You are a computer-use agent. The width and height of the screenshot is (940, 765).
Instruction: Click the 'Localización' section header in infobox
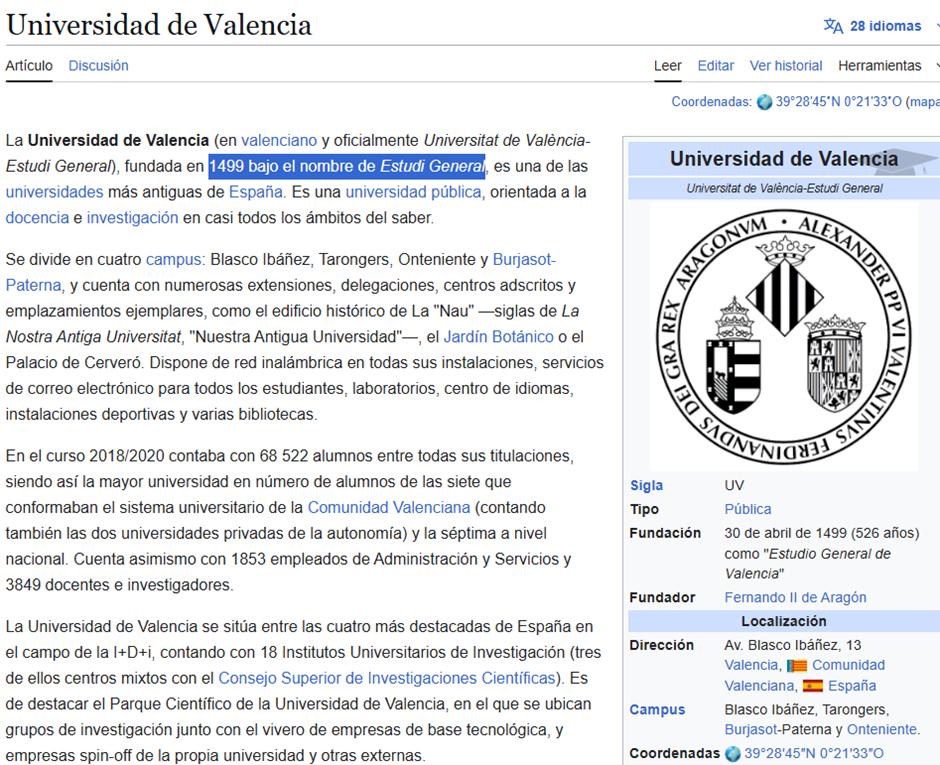point(784,622)
